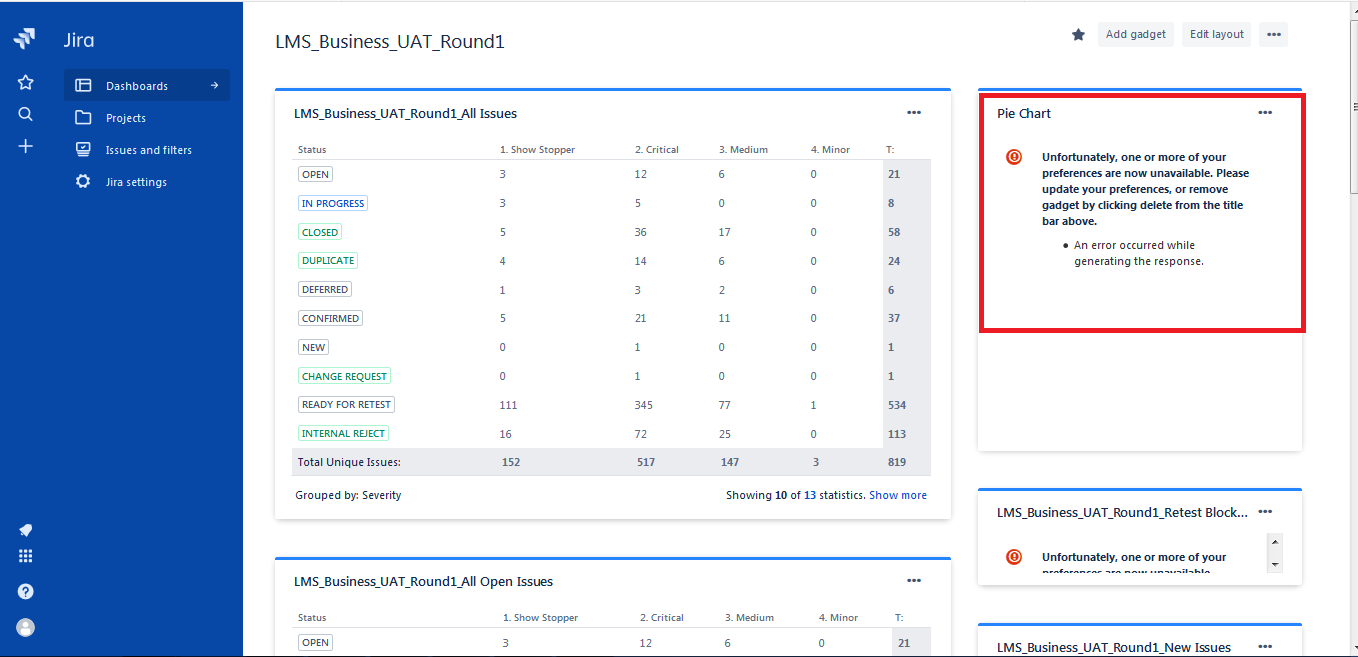Open the dashboard more actions ellipsis menu
Screen dimensions: 1358x657
coord(1273,34)
